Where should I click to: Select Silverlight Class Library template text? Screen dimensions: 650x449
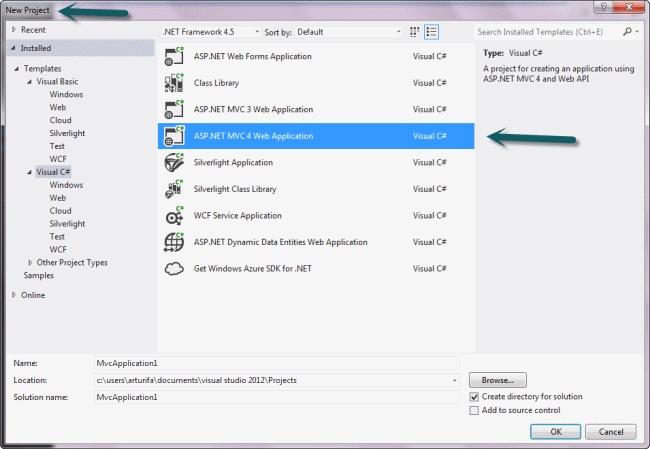235,189
